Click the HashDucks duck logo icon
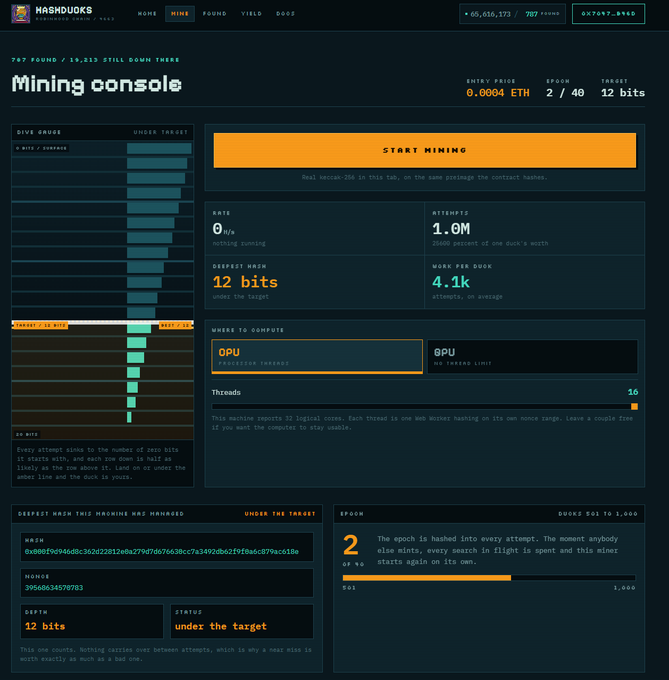669x680 pixels. (20, 13)
